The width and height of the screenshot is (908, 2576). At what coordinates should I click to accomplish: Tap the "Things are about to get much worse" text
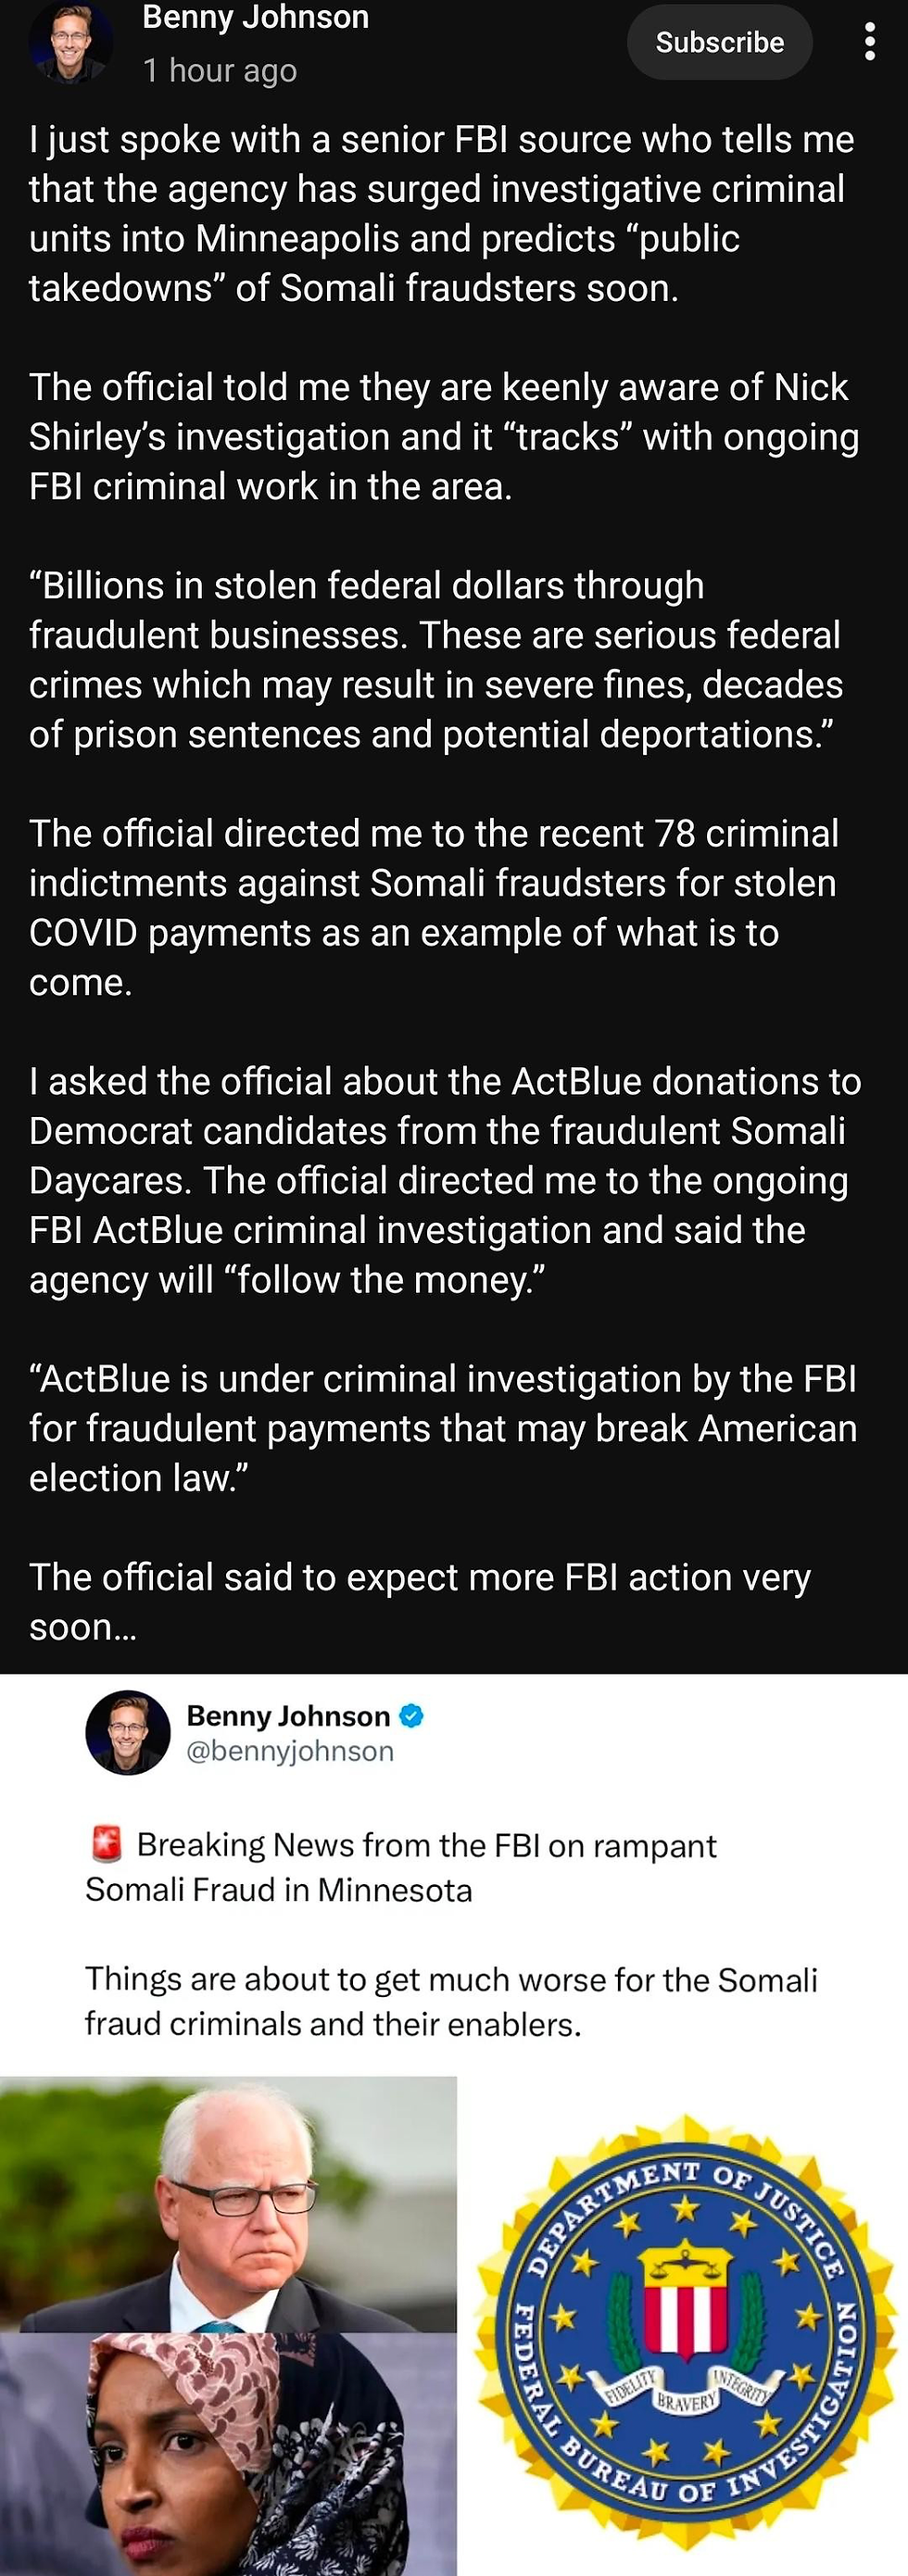[x=450, y=2001]
